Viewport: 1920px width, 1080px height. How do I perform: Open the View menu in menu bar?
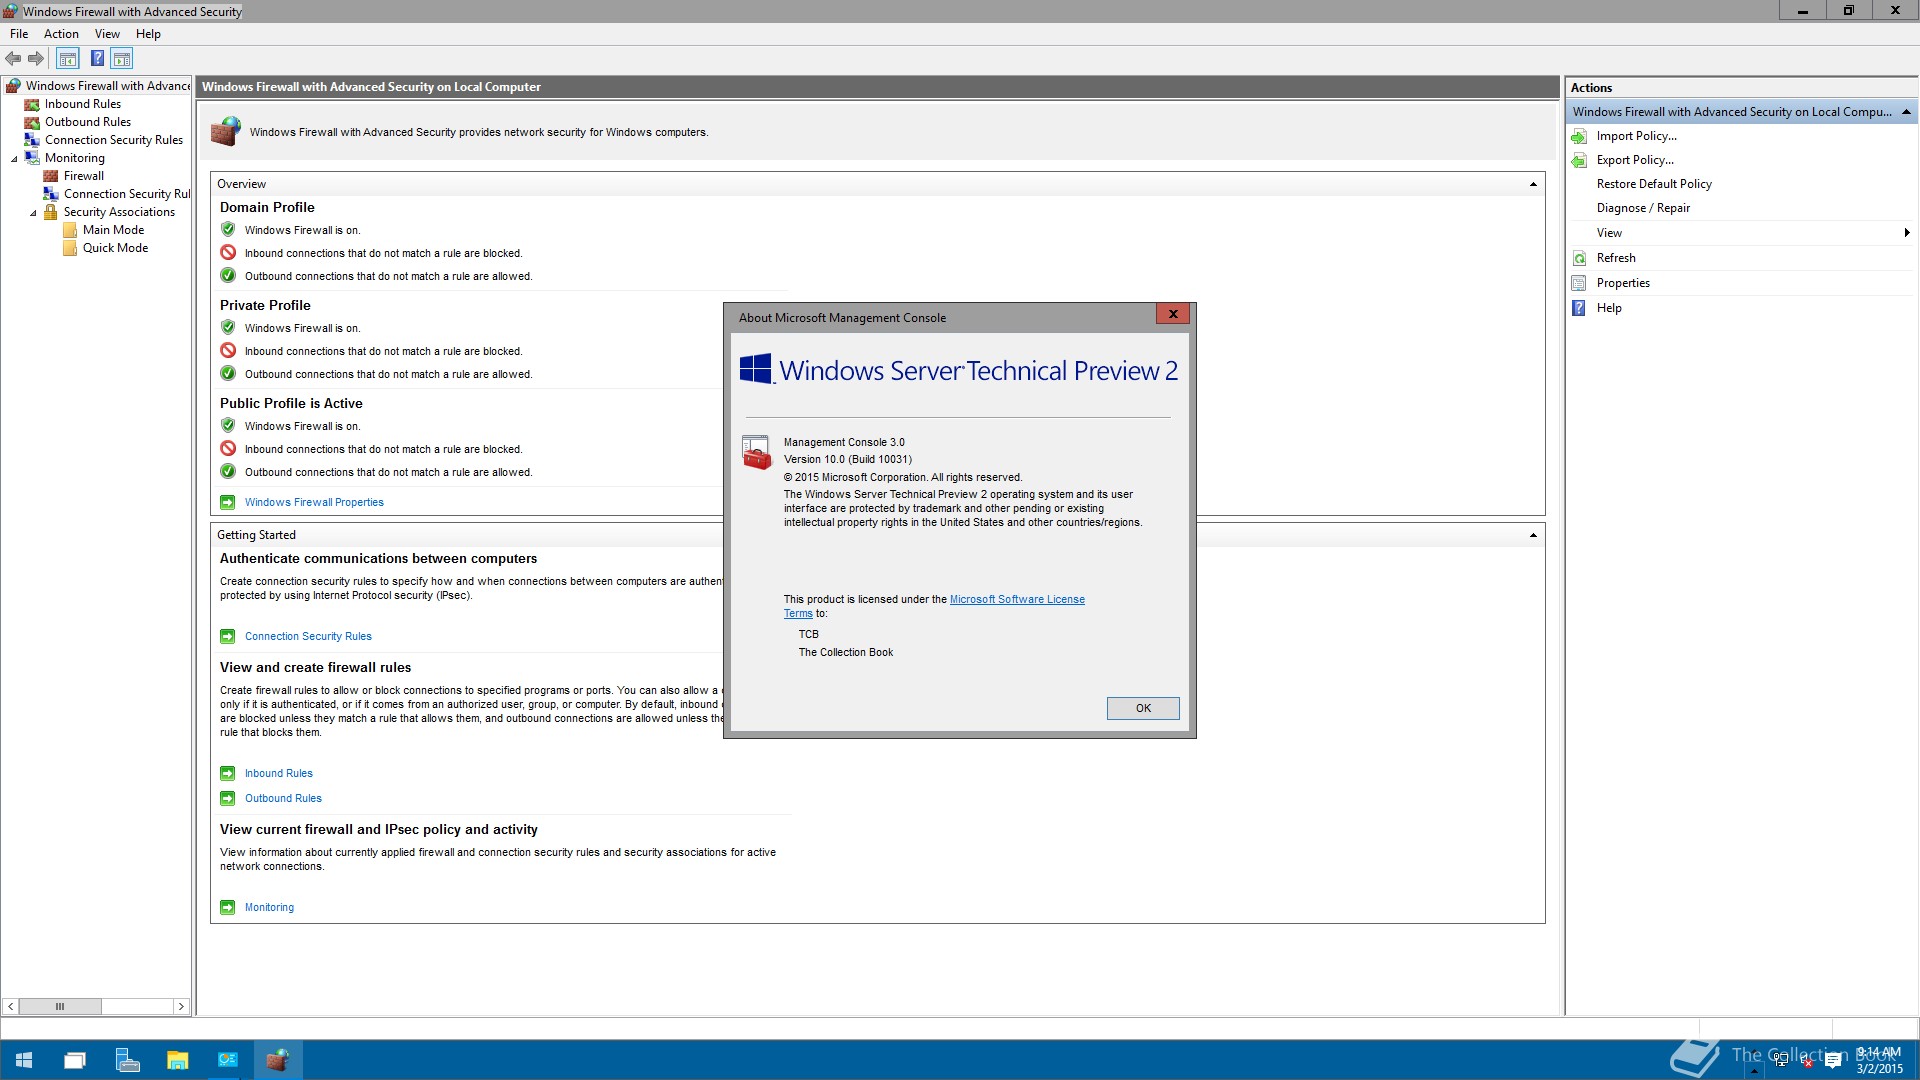[x=107, y=34]
